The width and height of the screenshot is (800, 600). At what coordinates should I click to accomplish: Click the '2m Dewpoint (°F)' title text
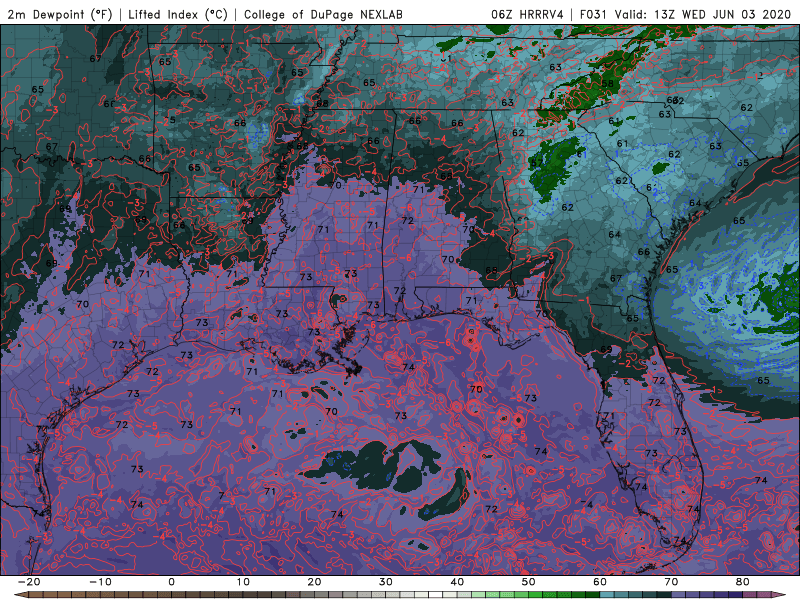pyautogui.click(x=60, y=14)
